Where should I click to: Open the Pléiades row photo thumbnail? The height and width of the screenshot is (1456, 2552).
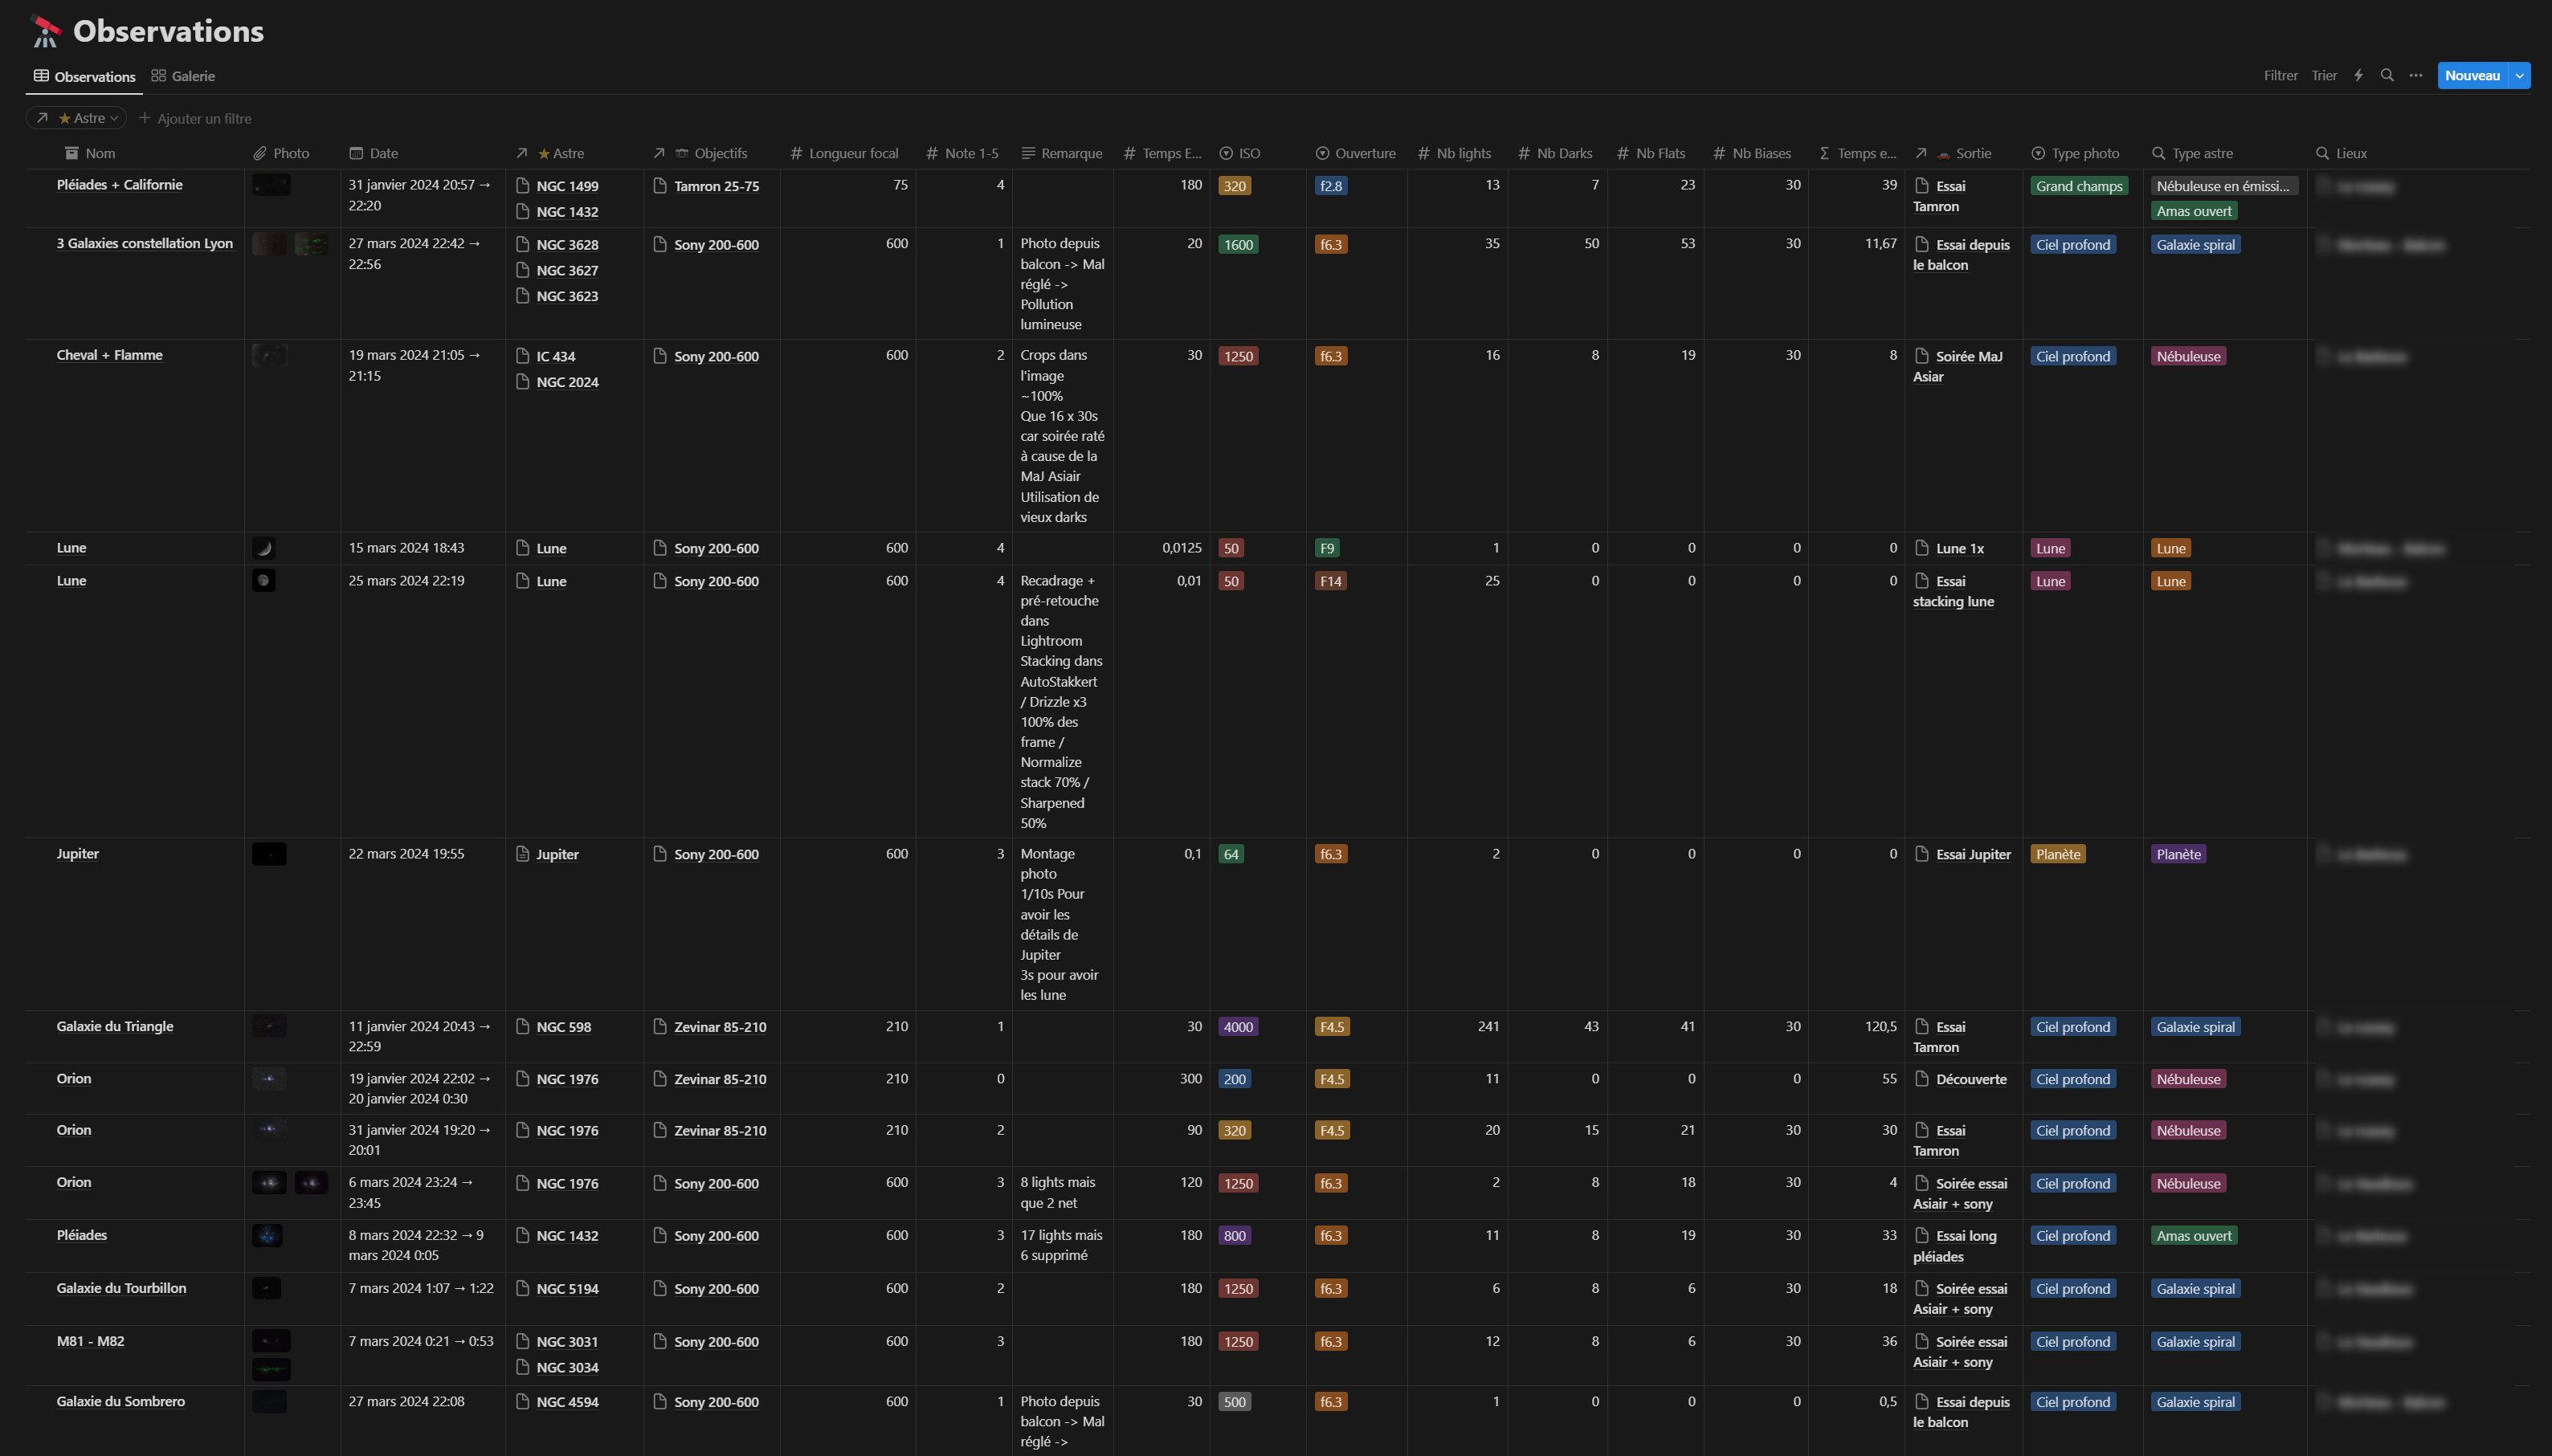267,1236
